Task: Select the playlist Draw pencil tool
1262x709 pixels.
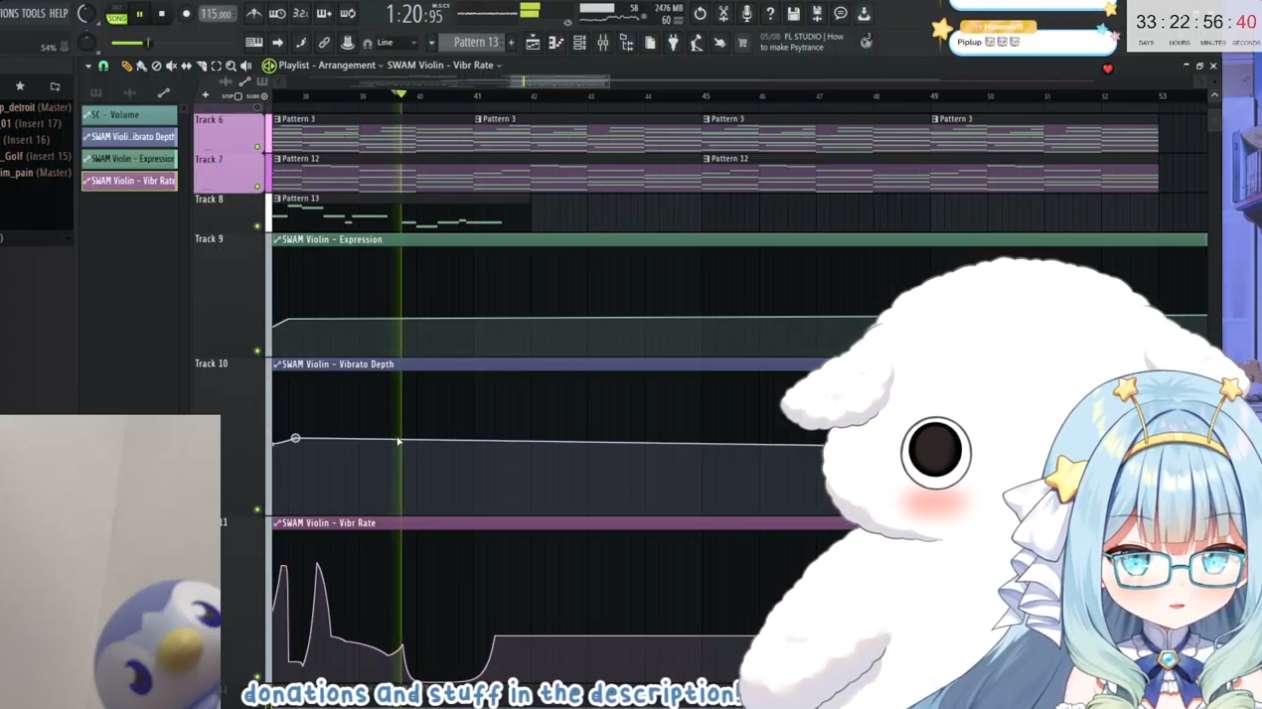Action: tap(126, 66)
